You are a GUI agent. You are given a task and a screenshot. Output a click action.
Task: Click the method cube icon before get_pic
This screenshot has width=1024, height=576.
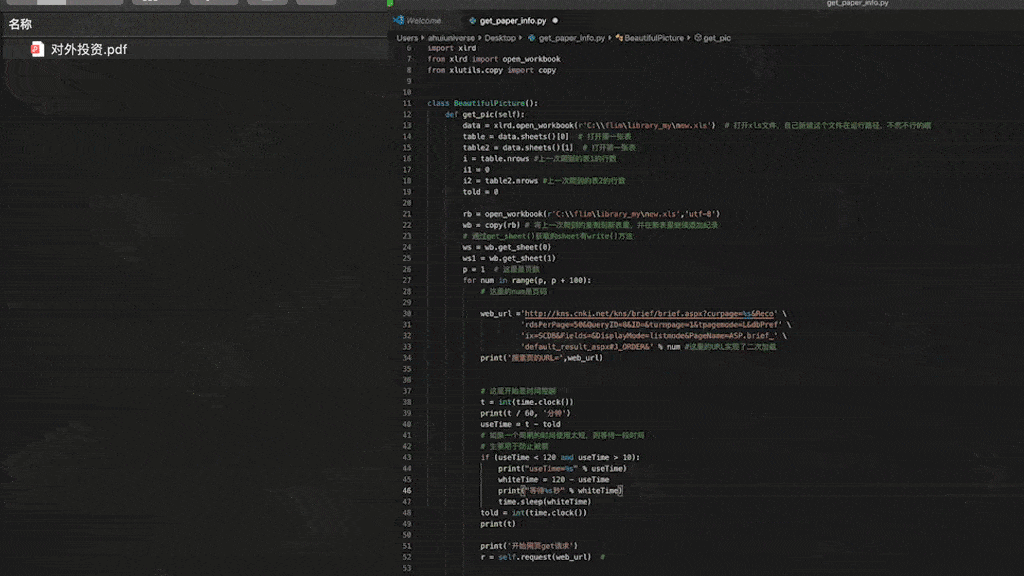pos(698,38)
